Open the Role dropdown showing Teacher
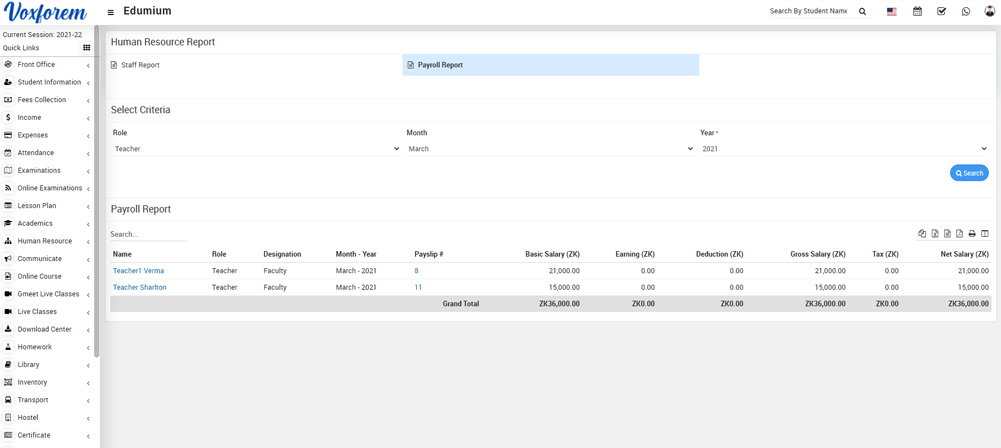Screen dimensions: 1001x448 [x=256, y=149]
